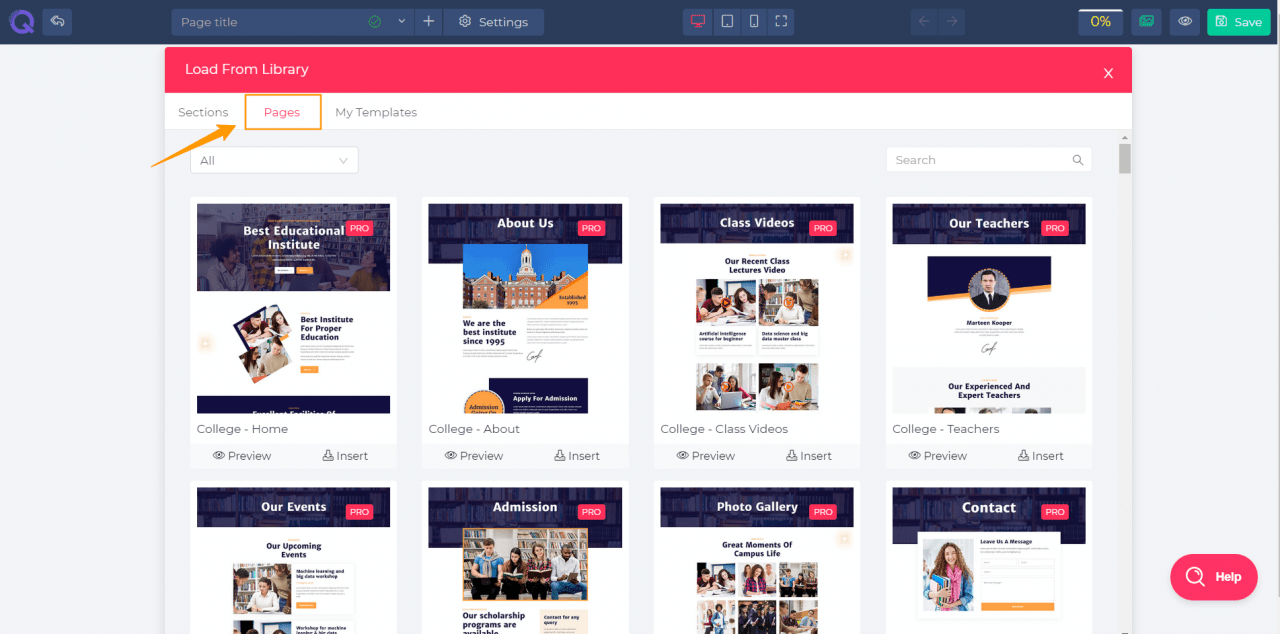Screen dimensions: 1280x634
Task: Click the "College - Class Videos" label
Action: 724,429
